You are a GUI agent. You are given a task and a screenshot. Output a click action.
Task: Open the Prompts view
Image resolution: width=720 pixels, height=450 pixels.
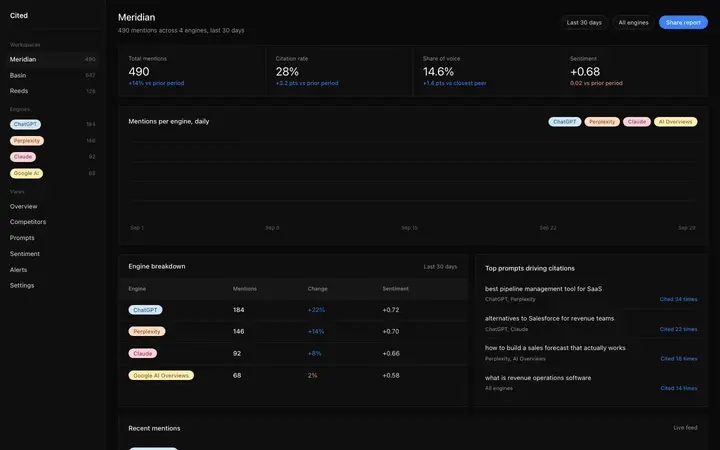22,238
